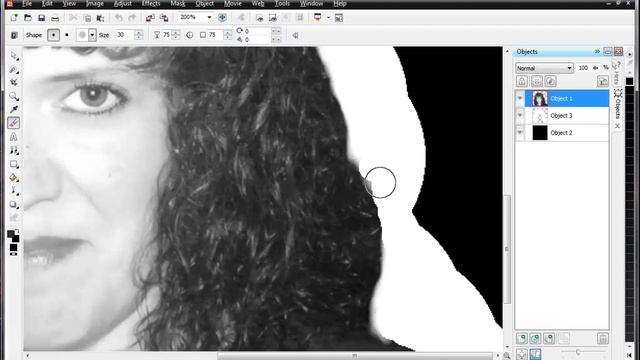This screenshot has width=640, height=360.
Task: Click the nib Size input field showing 30
Action: pyautogui.click(x=124, y=35)
